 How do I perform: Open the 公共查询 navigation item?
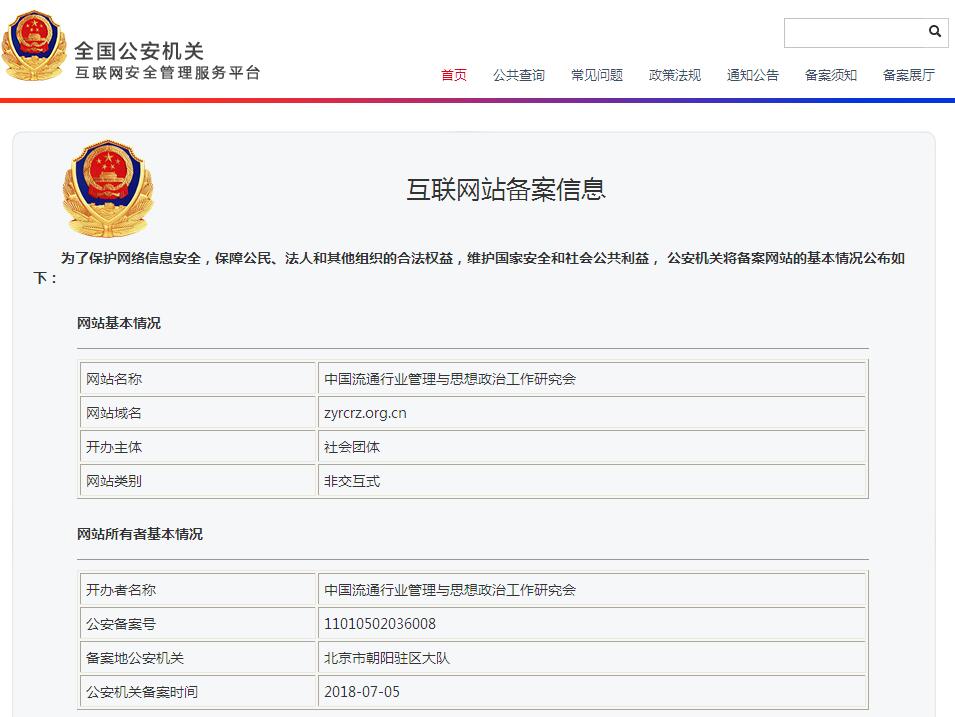pyautogui.click(x=518, y=74)
